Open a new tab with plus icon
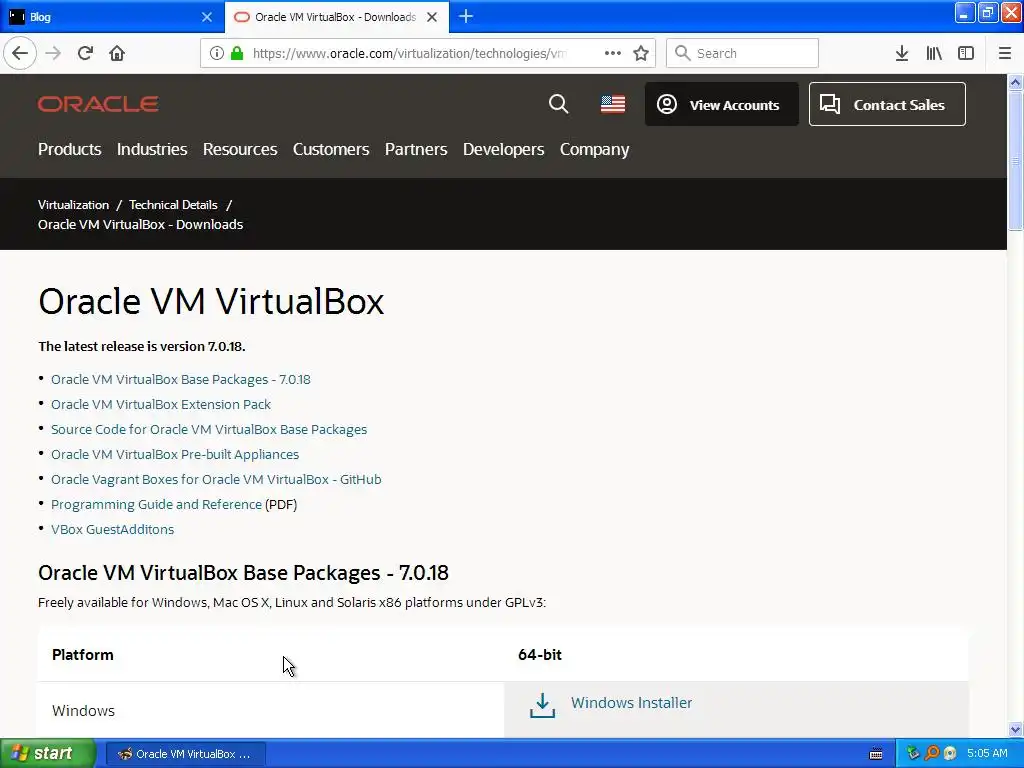This screenshot has height=768, width=1024. (x=466, y=16)
